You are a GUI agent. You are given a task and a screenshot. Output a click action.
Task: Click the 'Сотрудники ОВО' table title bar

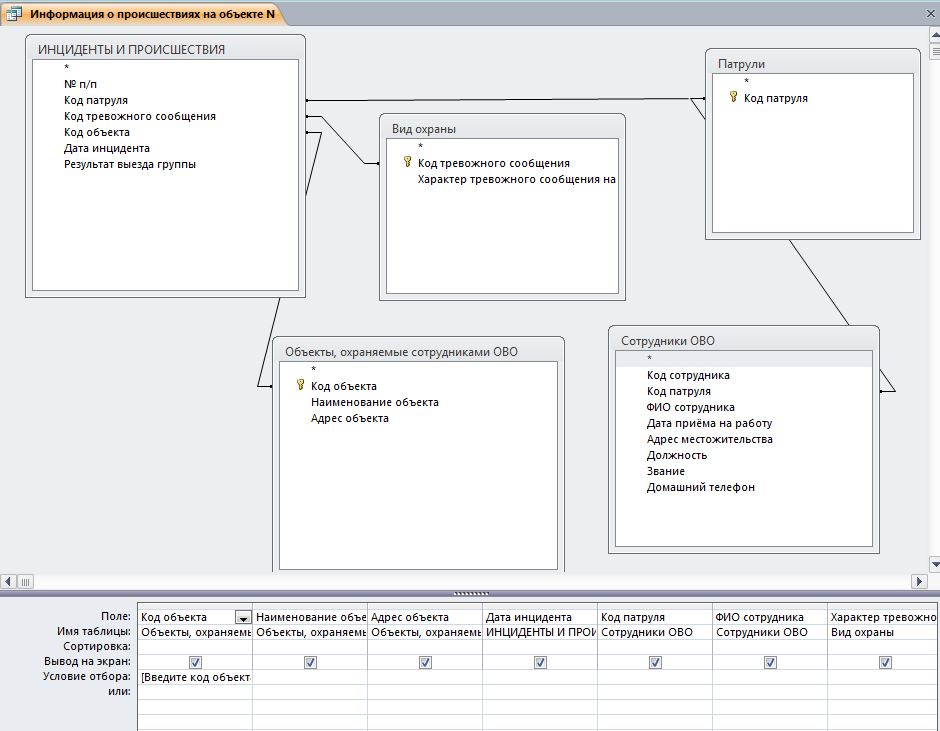click(743, 341)
